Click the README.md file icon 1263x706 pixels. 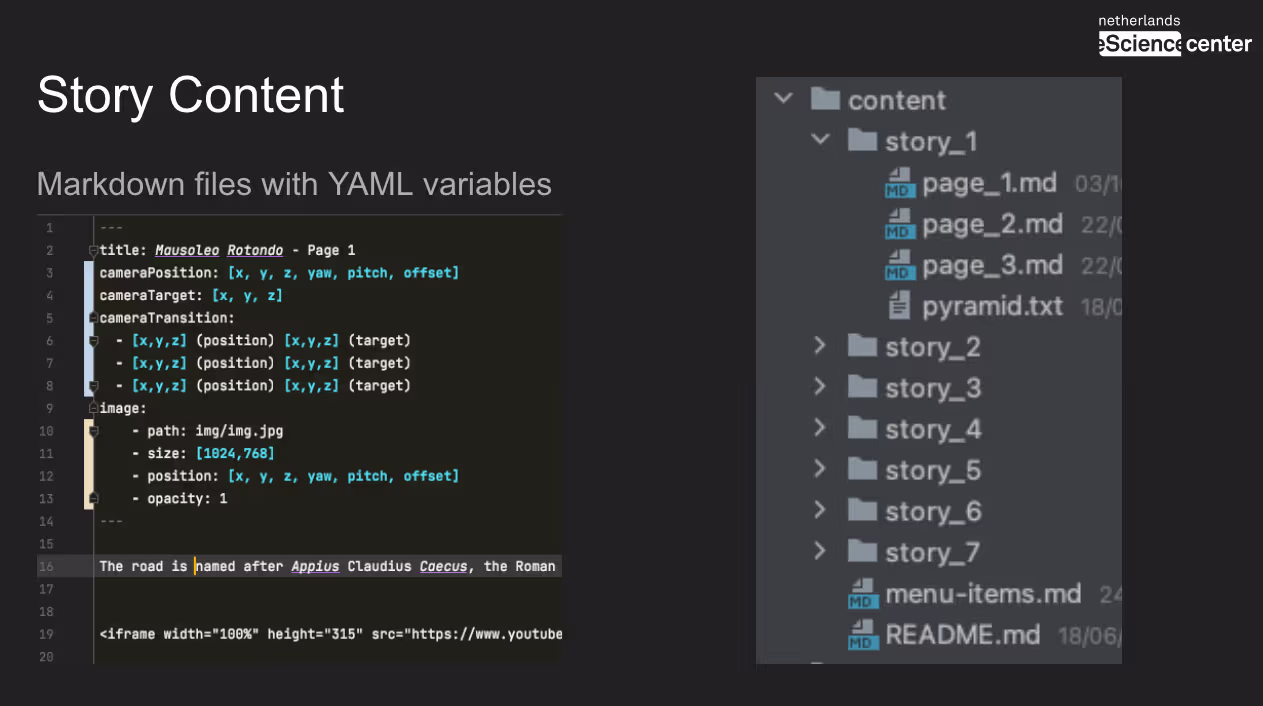coord(864,635)
